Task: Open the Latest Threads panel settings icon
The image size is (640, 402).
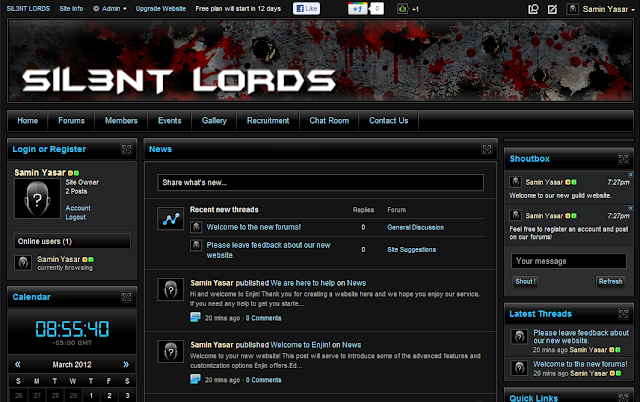Action: [623, 314]
